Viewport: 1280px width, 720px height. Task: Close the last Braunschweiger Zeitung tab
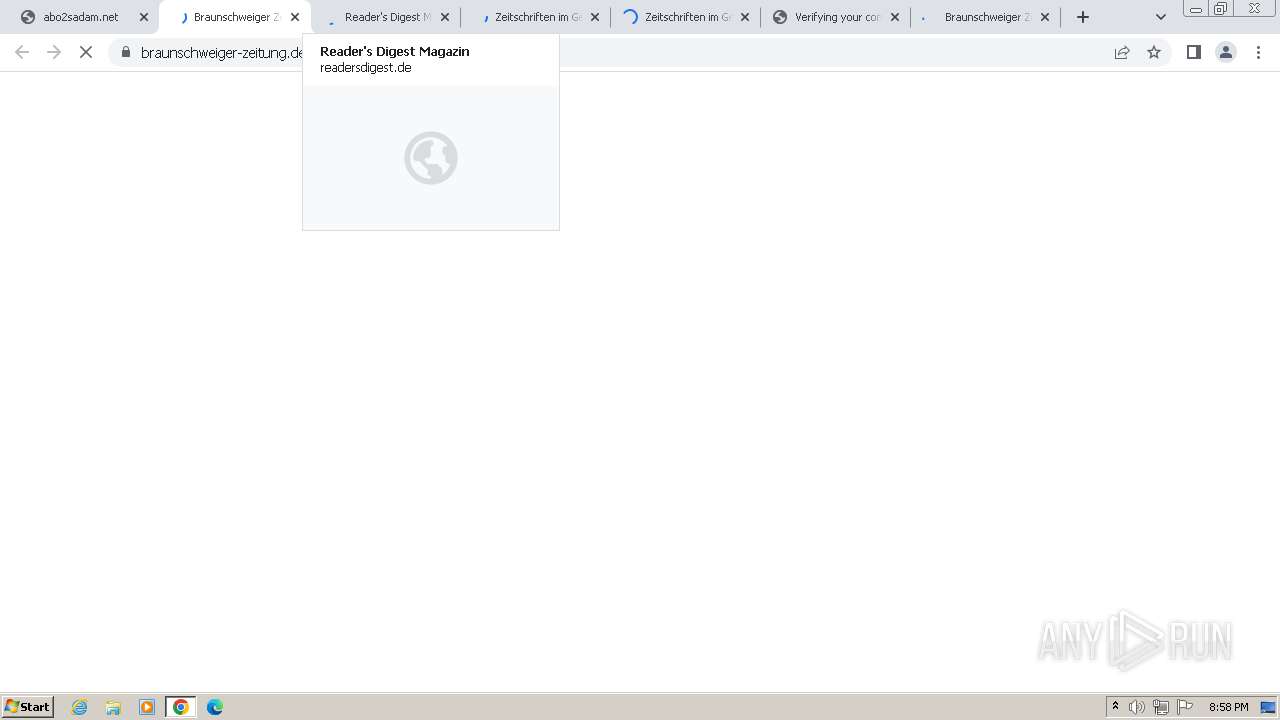[x=1045, y=17]
